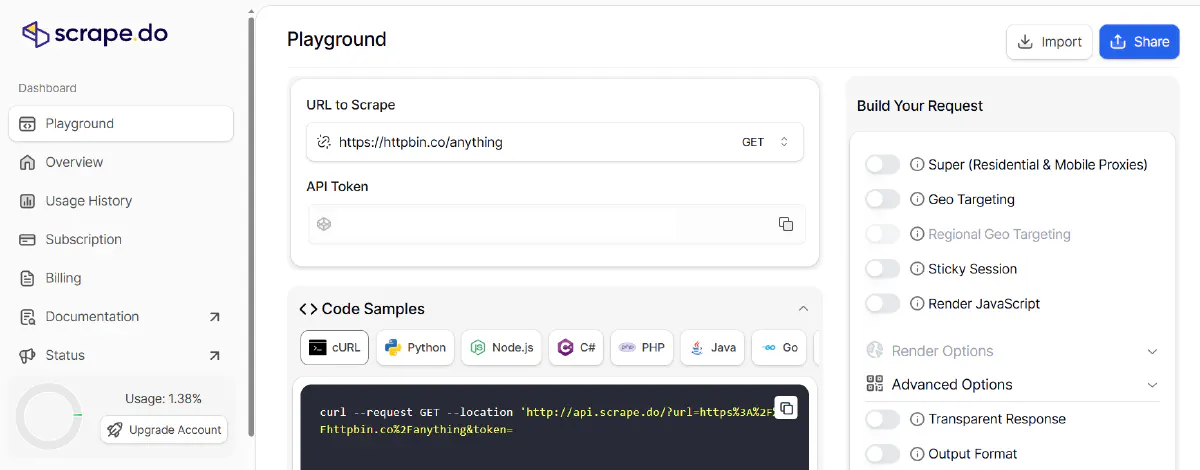The image size is (1200, 470).
Task: Click the URL to Scrape input field
Action: coord(530,142)
